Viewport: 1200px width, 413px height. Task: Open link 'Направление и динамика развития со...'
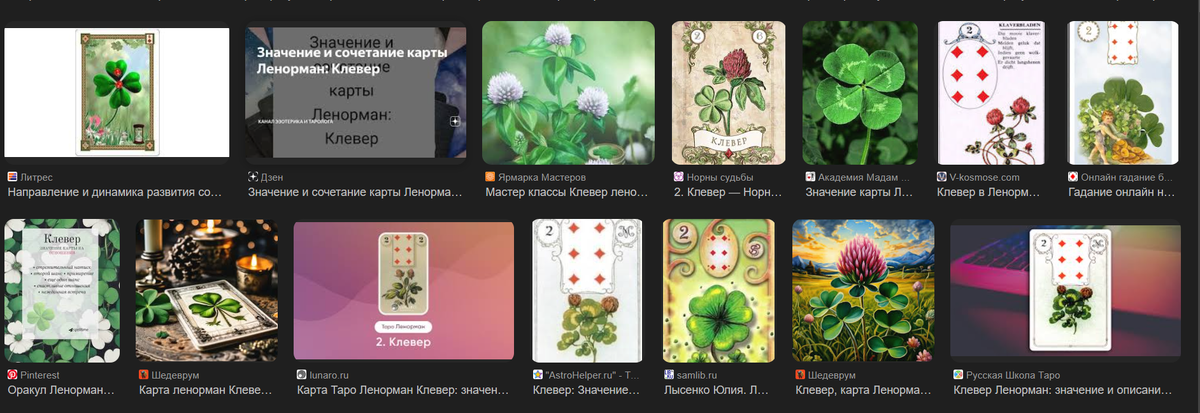coord(115,191)
